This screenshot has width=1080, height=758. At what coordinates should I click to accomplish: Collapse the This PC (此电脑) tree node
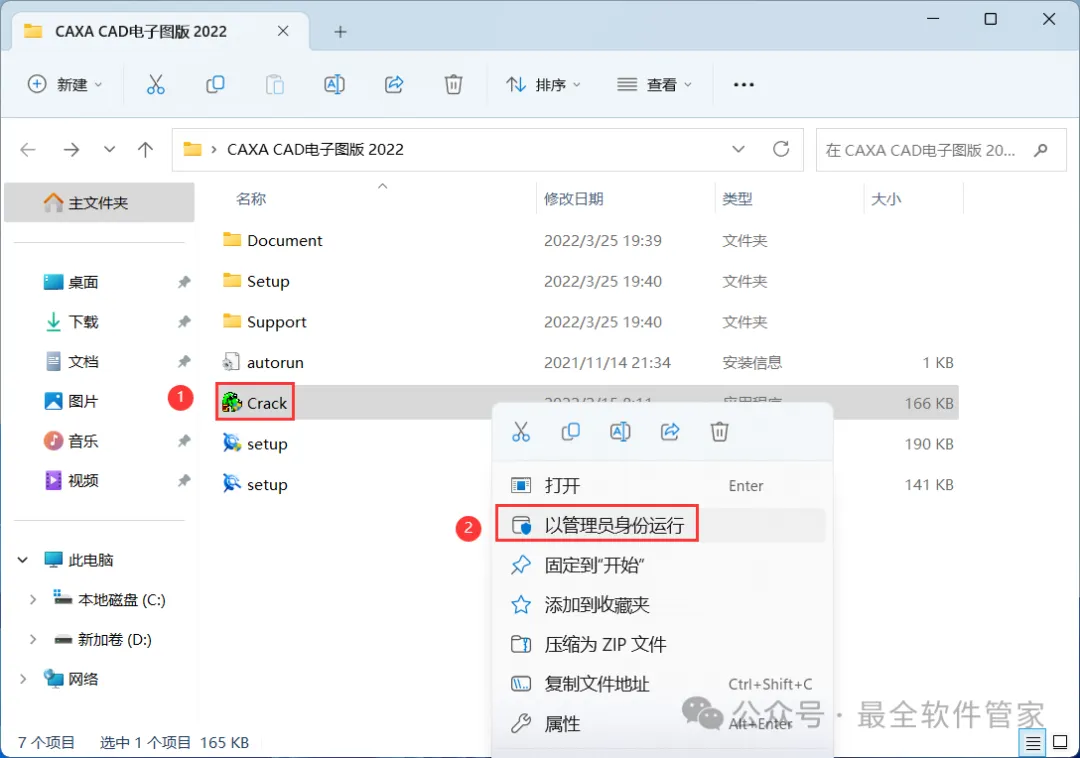pyautogui.click(x=23, y=560)
